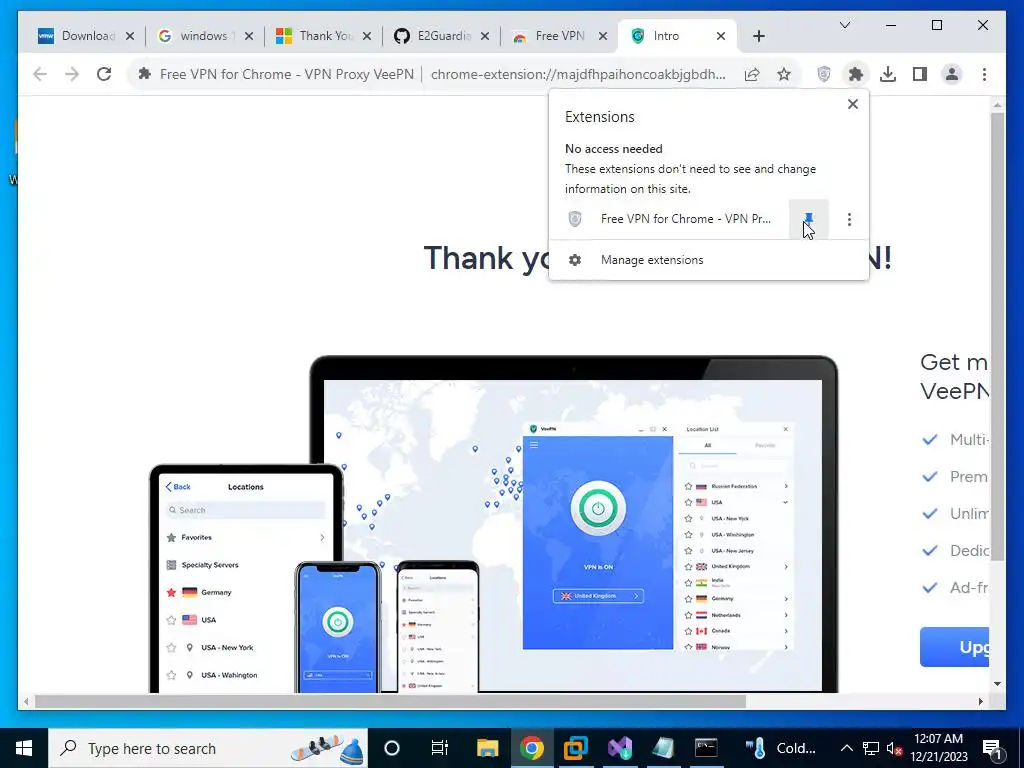The image size is (1024, 768).
Task: Click the Chrome taskbar icon
Action: click(x=532, y=748)
